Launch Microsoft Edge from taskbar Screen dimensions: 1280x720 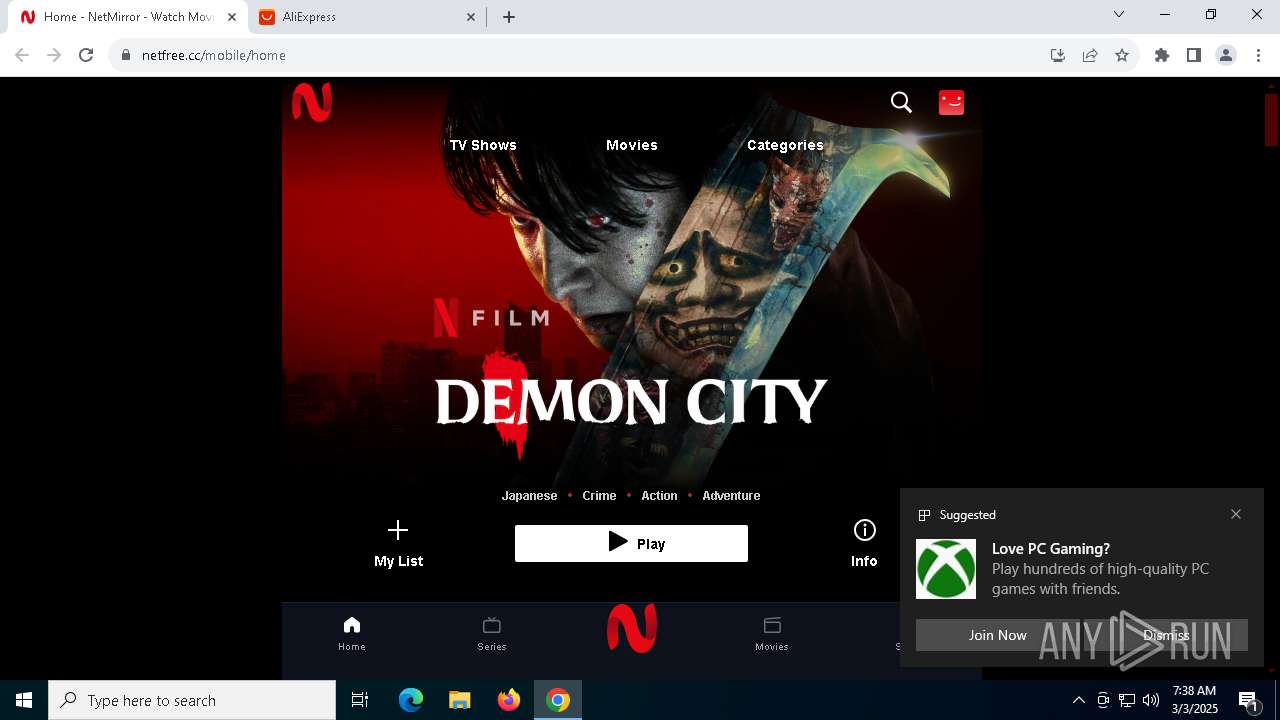click(x=411, y=700)
